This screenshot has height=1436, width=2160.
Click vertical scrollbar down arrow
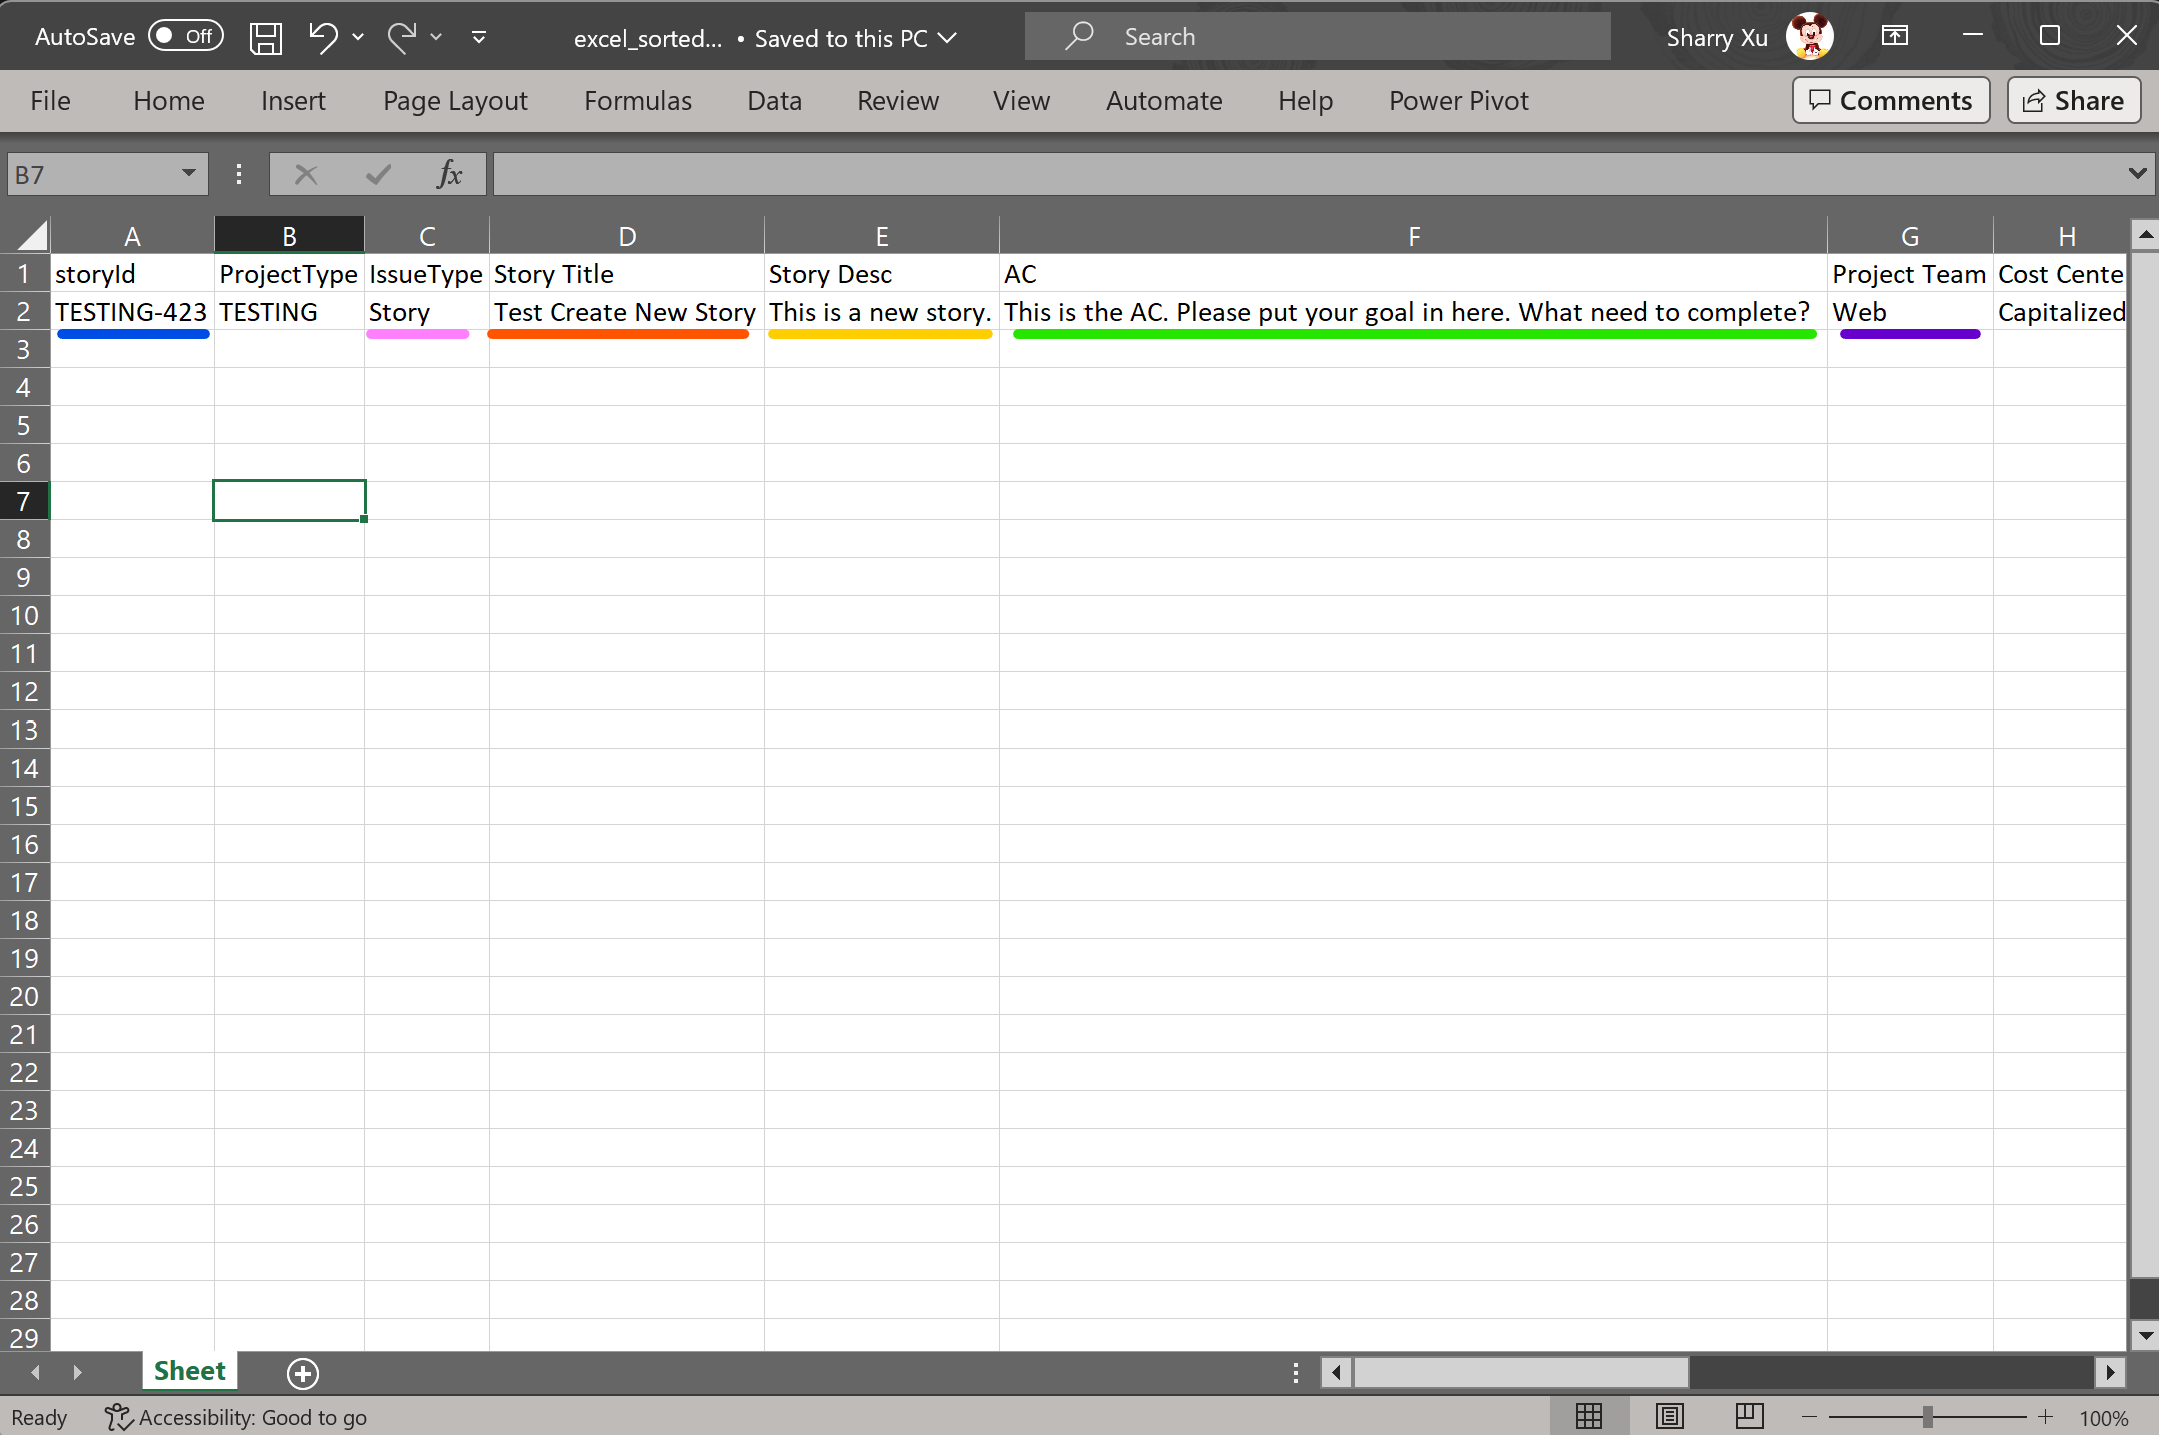2145,1335
